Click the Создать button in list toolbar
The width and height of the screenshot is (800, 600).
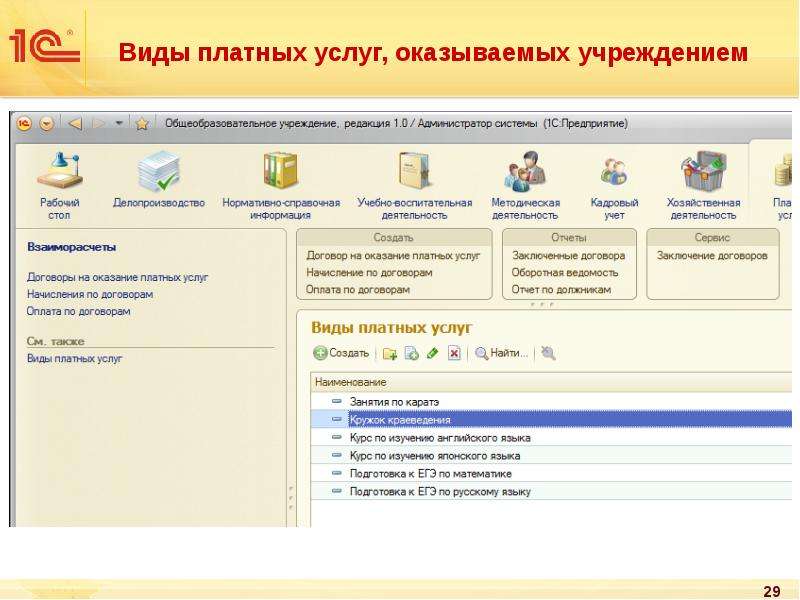341,353
